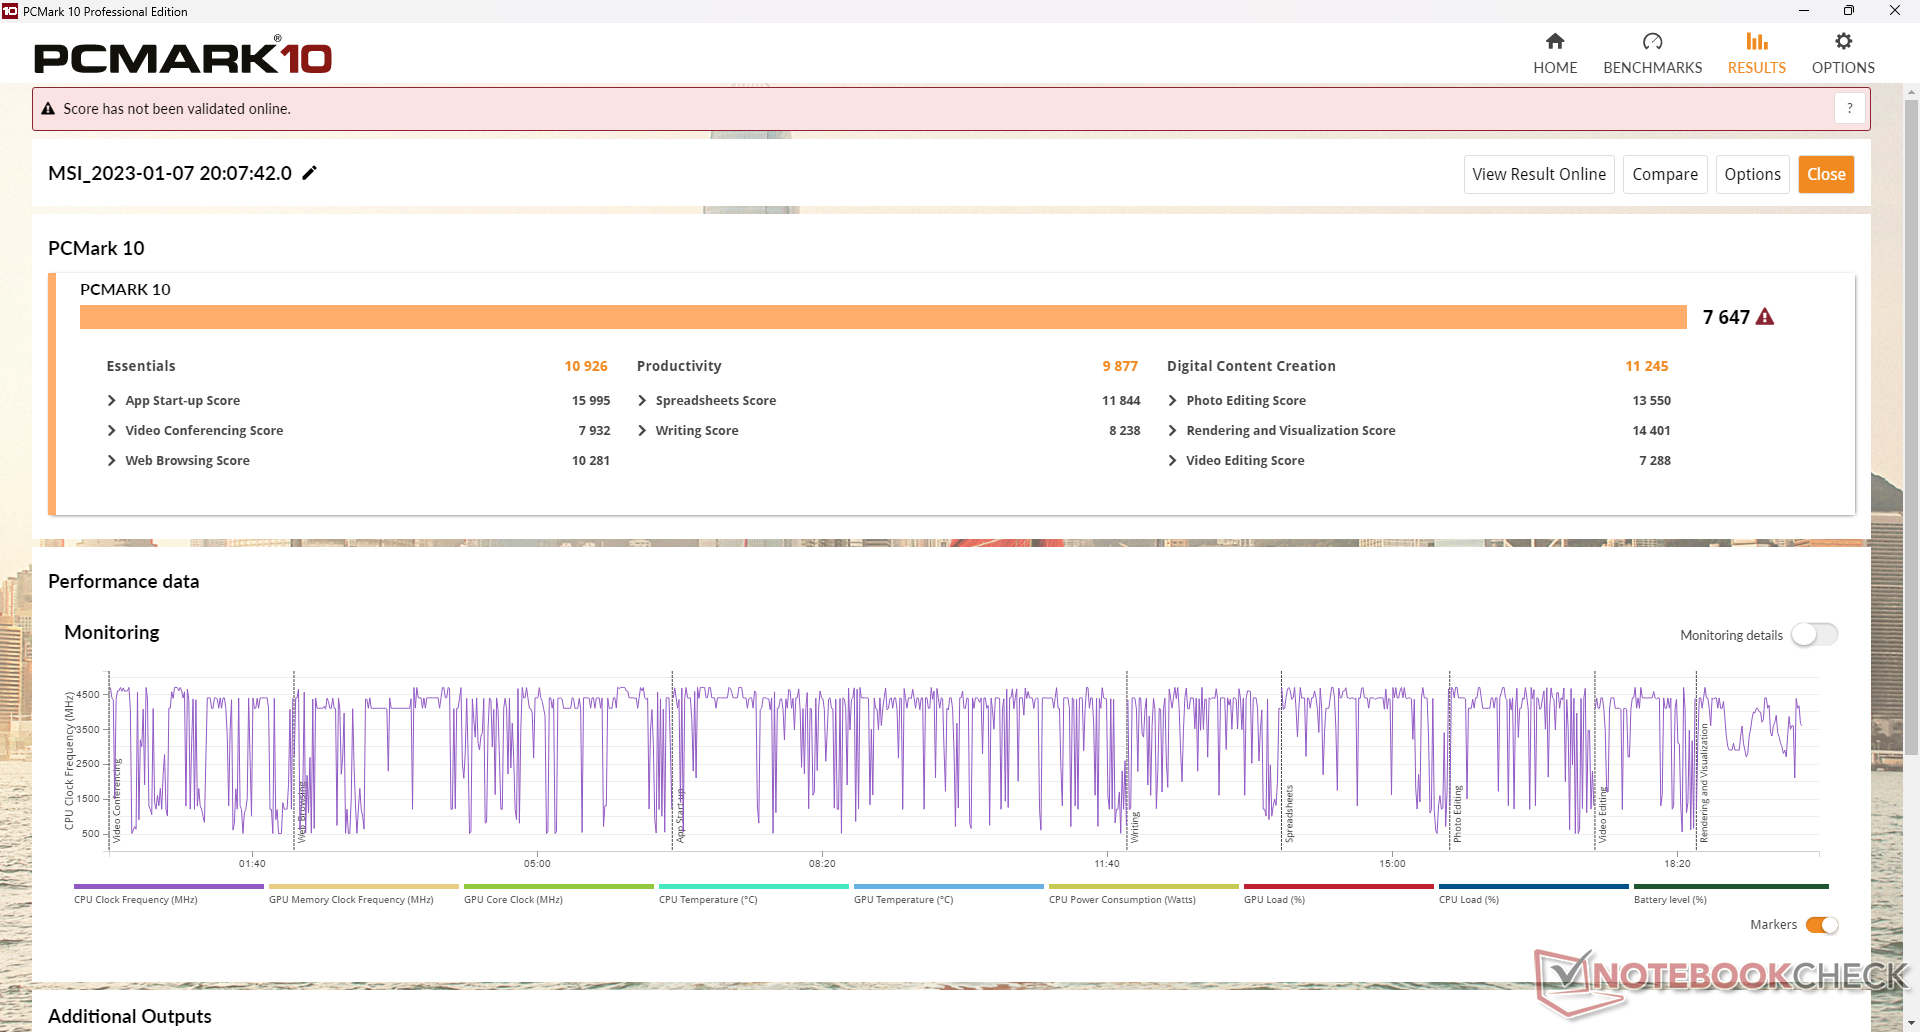The width and height of the screenshot is (1920, 1032).
Task: Toggle GPU Load legend swatch
Action: (1339, 886)
